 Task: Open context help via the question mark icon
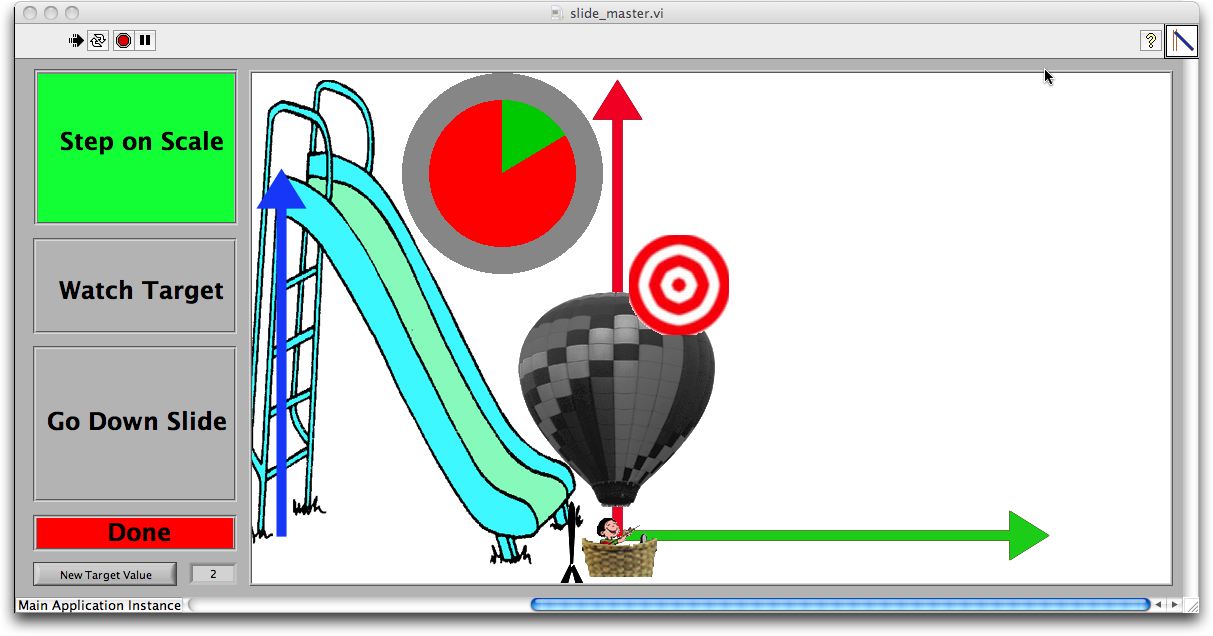pyautogui.click(x=1150, y=41)
